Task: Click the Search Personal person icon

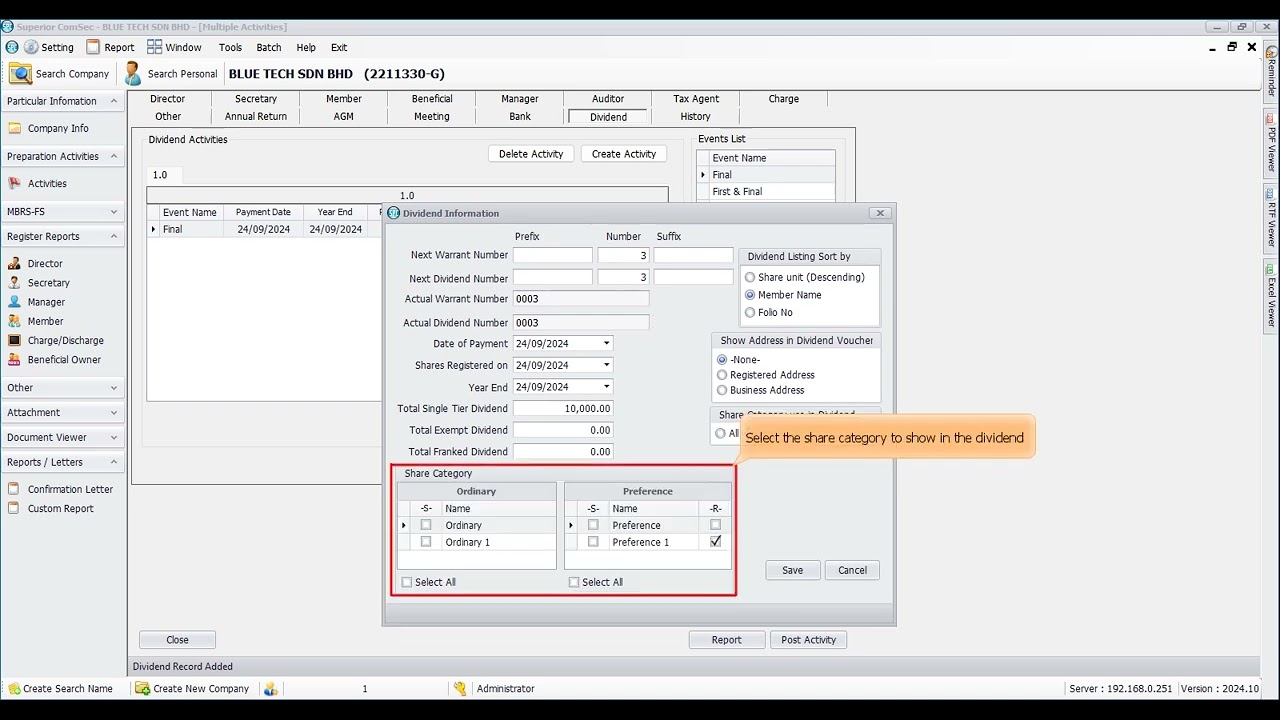Action: pyautogui.click(x=133, y=73)
